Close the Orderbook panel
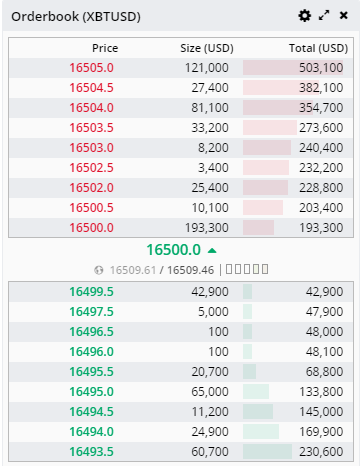 coord(344,15)
